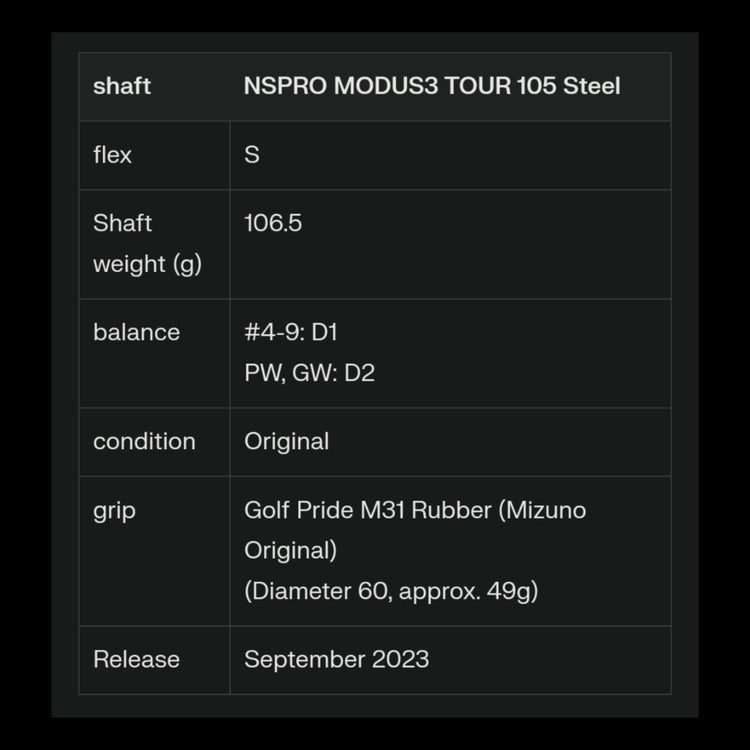Click the "PW, GW: D2" balance line
Viewport: 750px width, 750px height.
coord(309,373)
